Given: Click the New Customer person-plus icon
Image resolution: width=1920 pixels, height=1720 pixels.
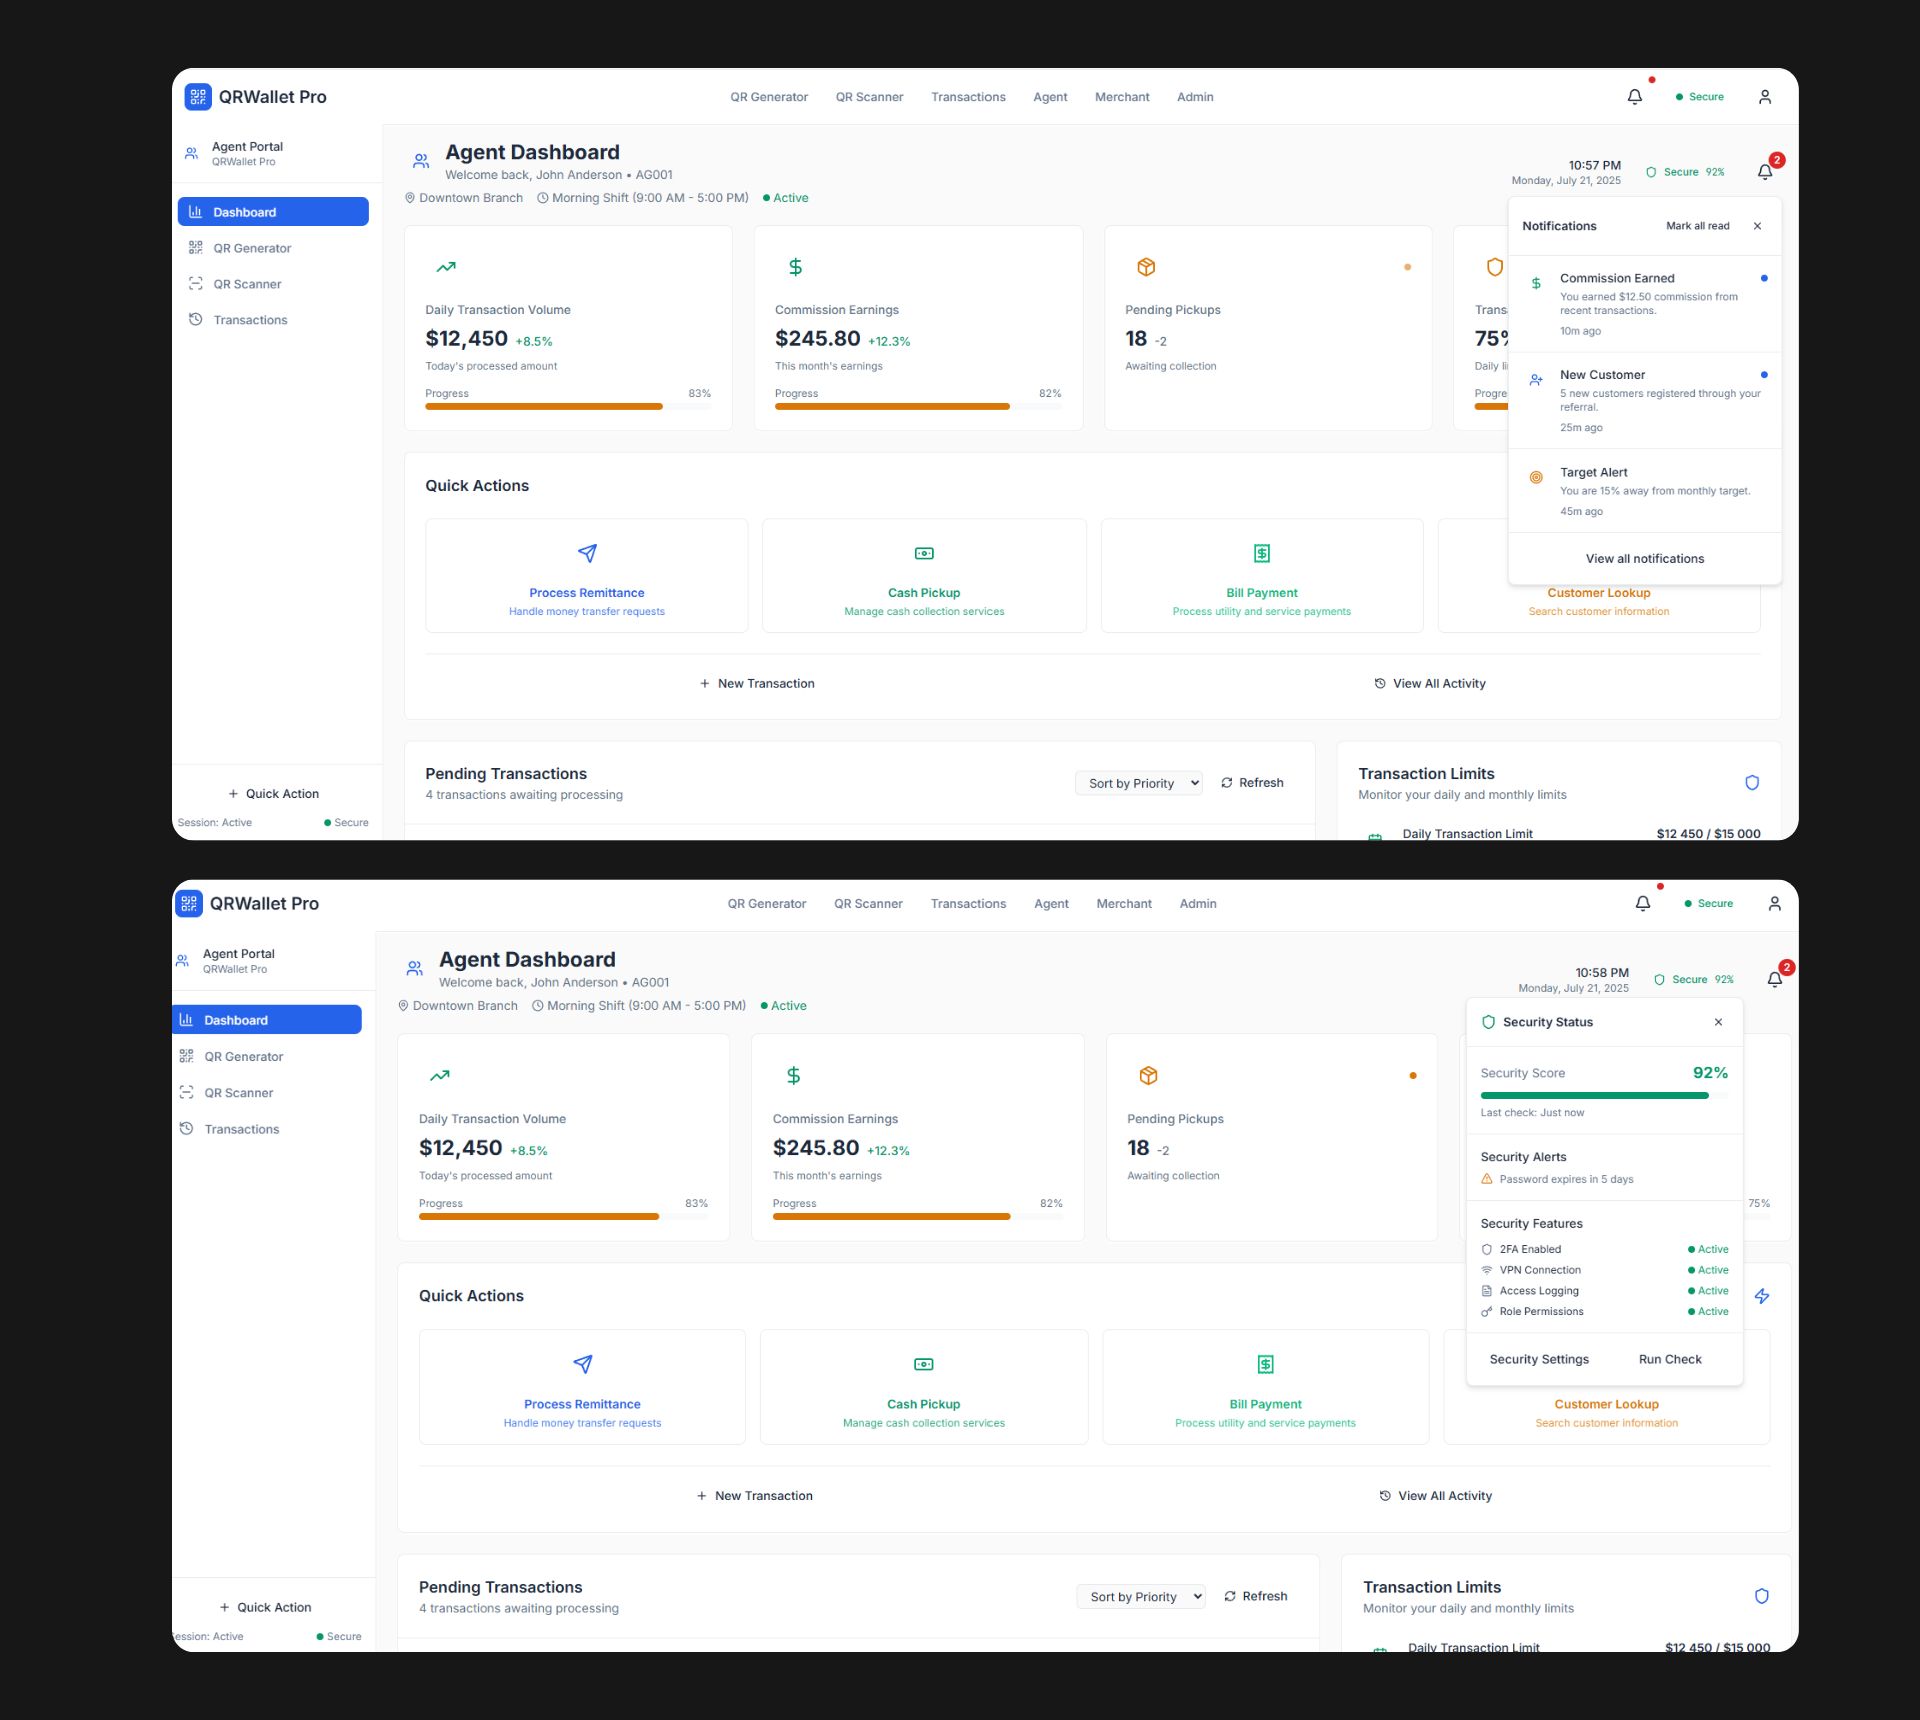Looking at the screenshot, I should click(x=1536, y=380).
